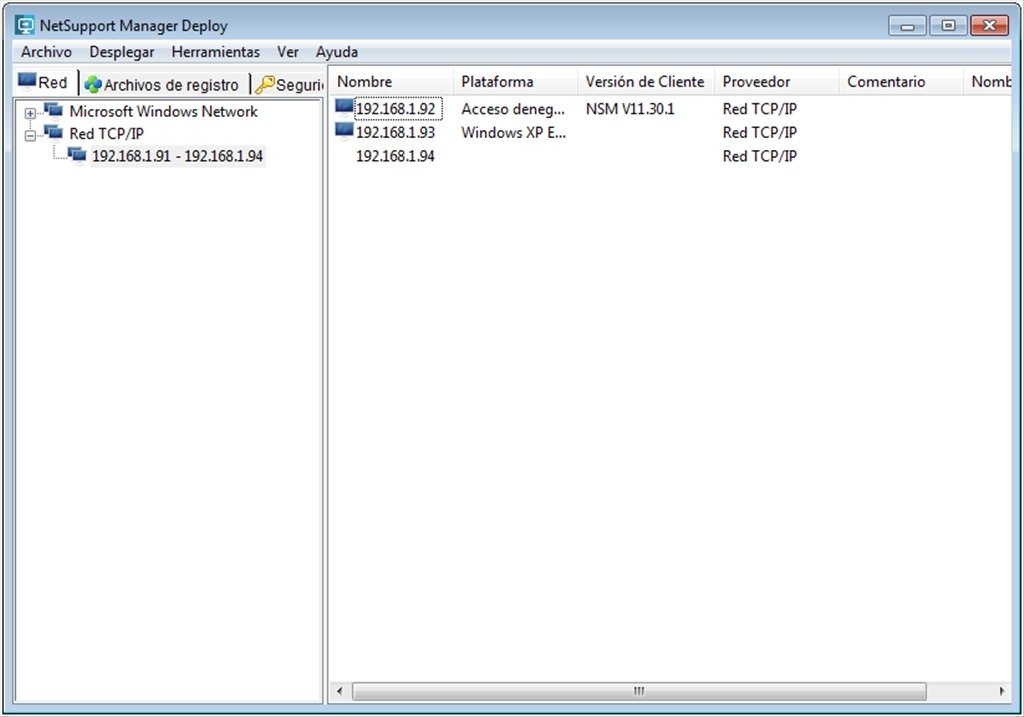This screenshot has height=717, width=1024.
Task: Sort the list by Plataforma column
Action: pyautogui.click(x=515, y=82)
